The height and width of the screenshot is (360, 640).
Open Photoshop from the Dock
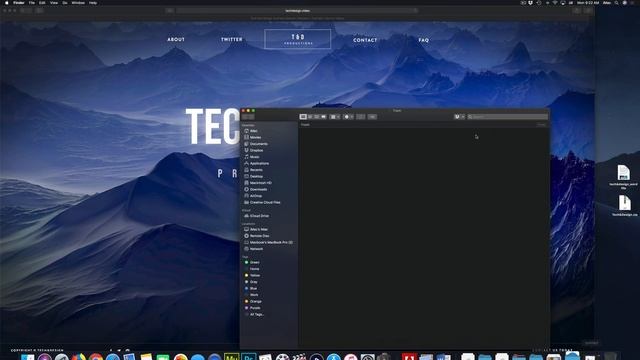[249, 357]
